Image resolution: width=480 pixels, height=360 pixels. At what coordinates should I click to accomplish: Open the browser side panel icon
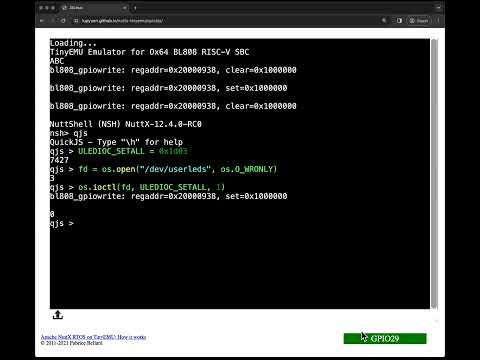[x=399, y=21]
